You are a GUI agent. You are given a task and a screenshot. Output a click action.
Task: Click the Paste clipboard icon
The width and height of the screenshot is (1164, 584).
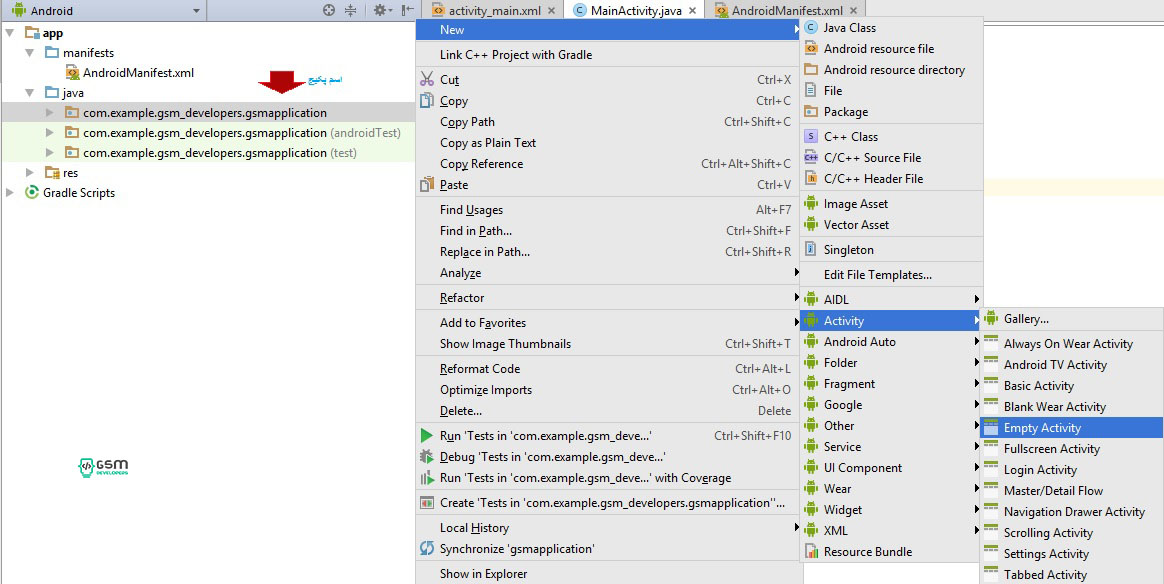(x=427, y=184)
